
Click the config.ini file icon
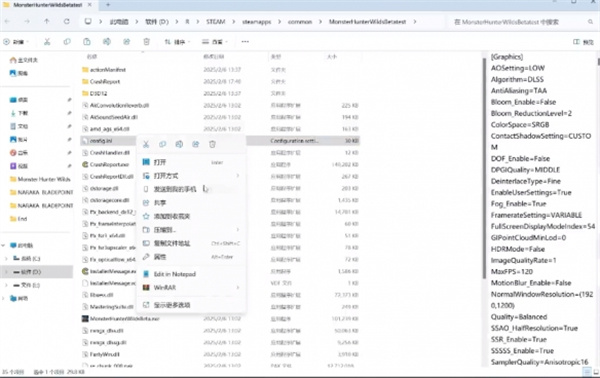click(85, 141)
